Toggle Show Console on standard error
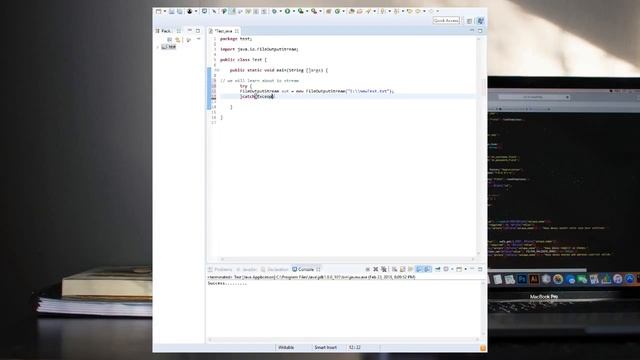Viewport: 640px width, 360px height. point(427,269)
